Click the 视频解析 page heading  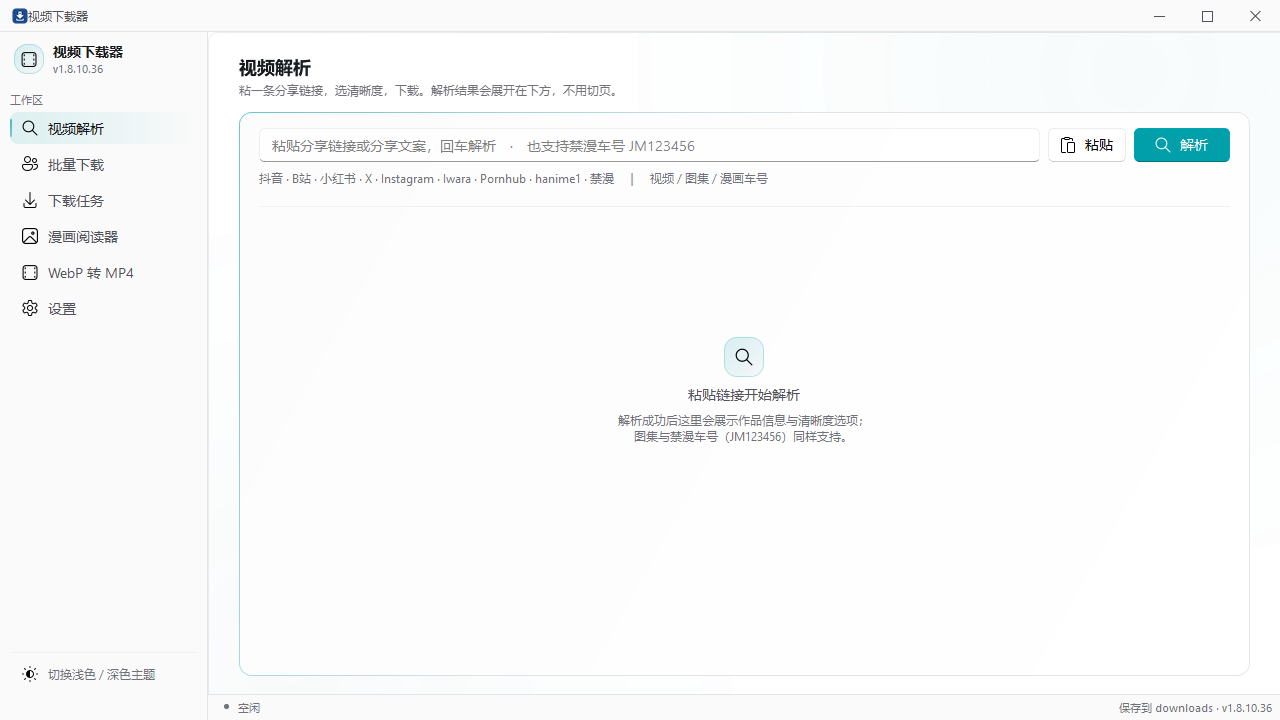tap(275, 68)
